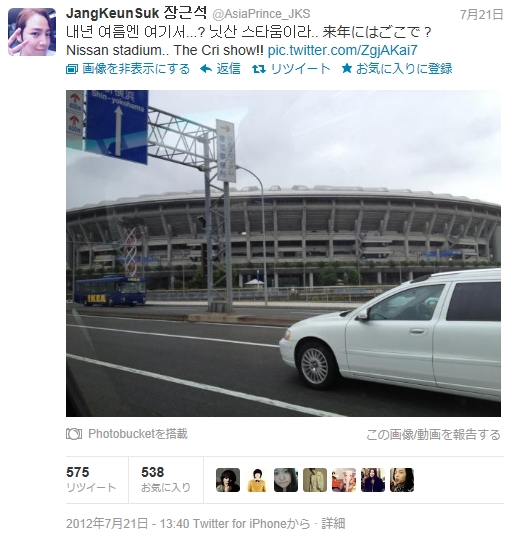Open the yellow-shirt cartoon avatar

257,480
